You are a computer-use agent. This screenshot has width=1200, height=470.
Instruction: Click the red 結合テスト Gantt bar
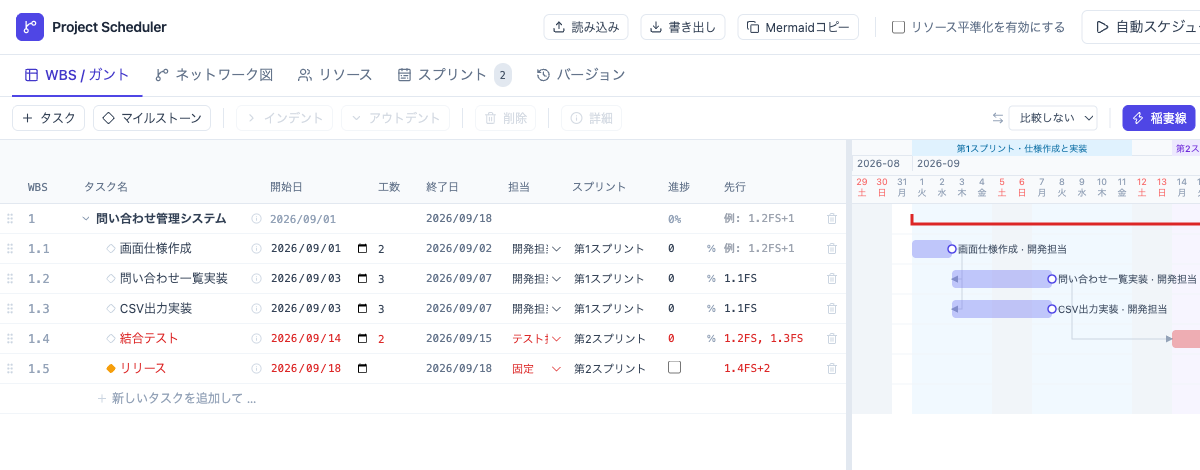(1186, 339)
